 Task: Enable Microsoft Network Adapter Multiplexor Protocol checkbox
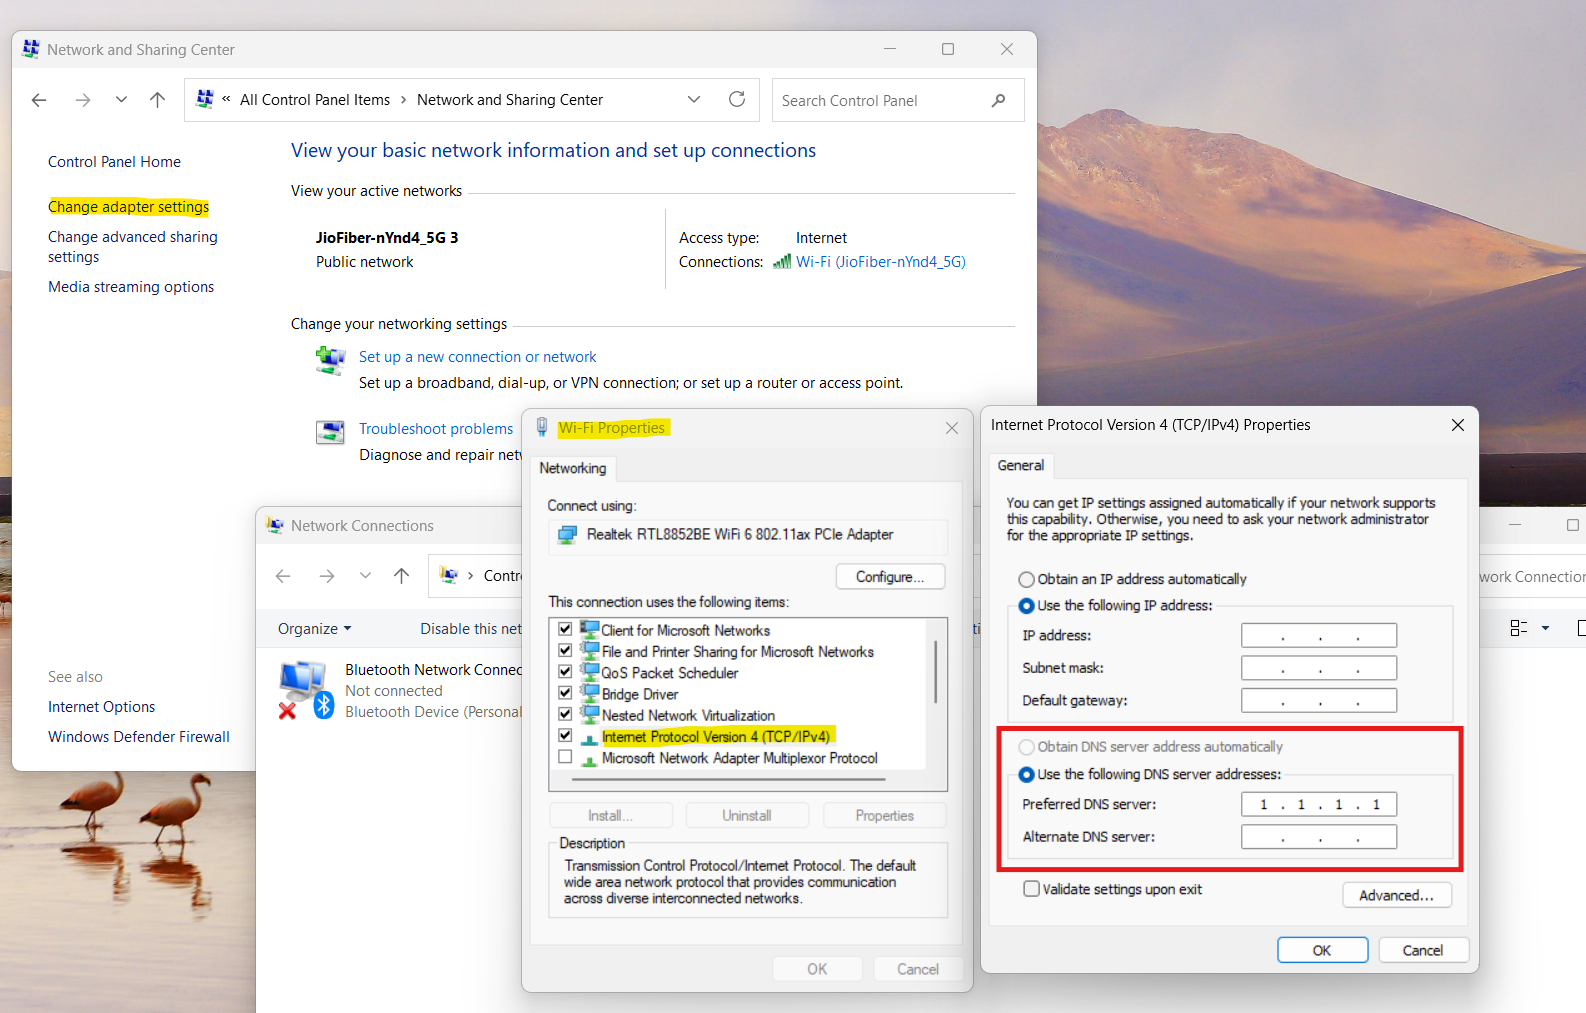pos(565,758)
